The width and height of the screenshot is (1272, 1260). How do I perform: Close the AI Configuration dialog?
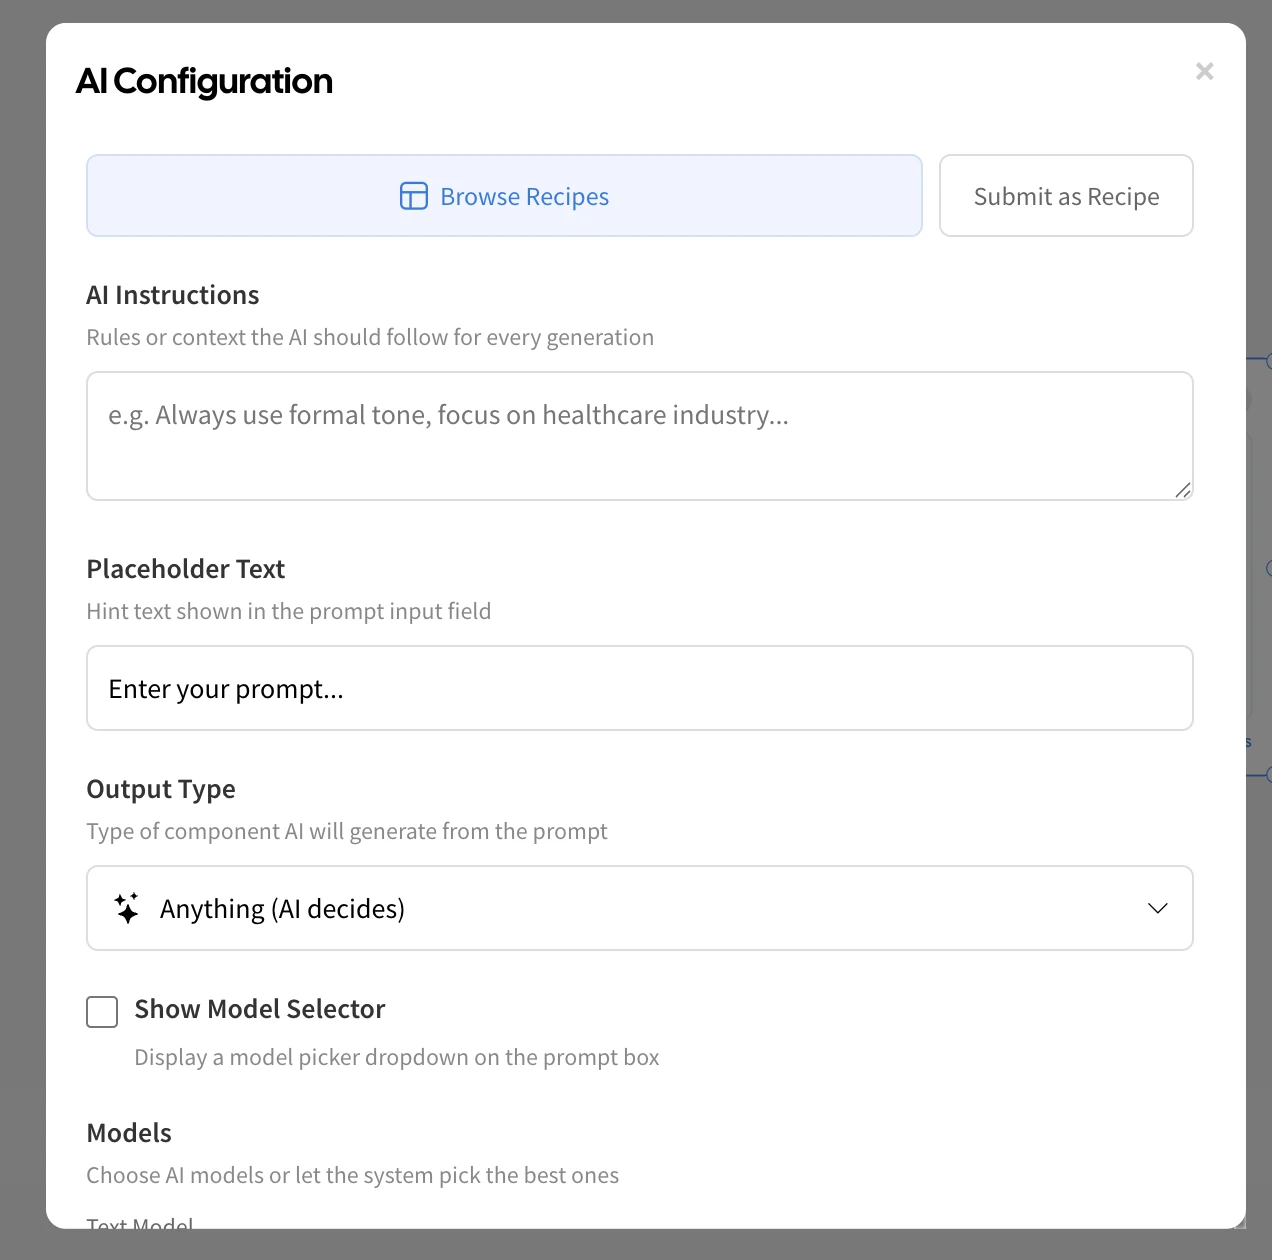coord(1204,71)
